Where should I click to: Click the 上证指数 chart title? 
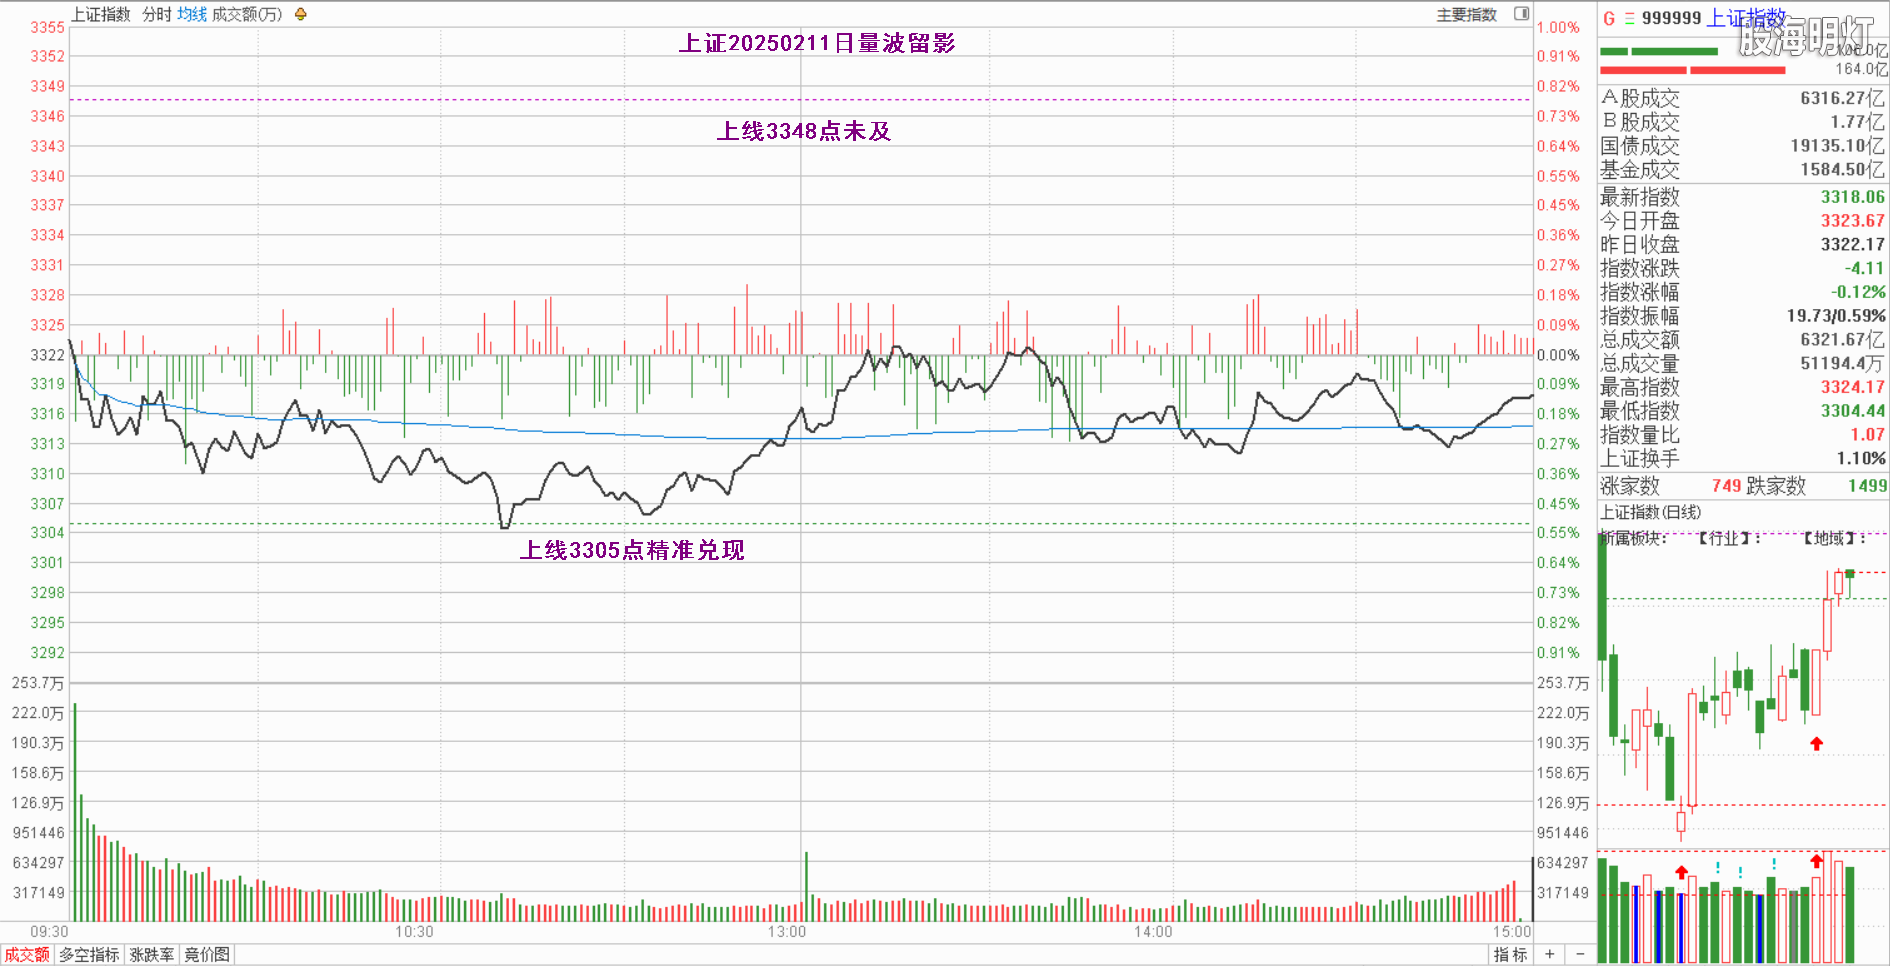tap(100, 14)
